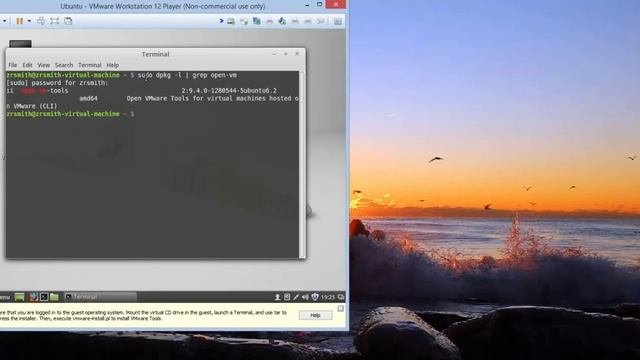Click volume speaker icon in guest tray
The height and width of the screenshot is (360, 640).
[x=305, y=297]
